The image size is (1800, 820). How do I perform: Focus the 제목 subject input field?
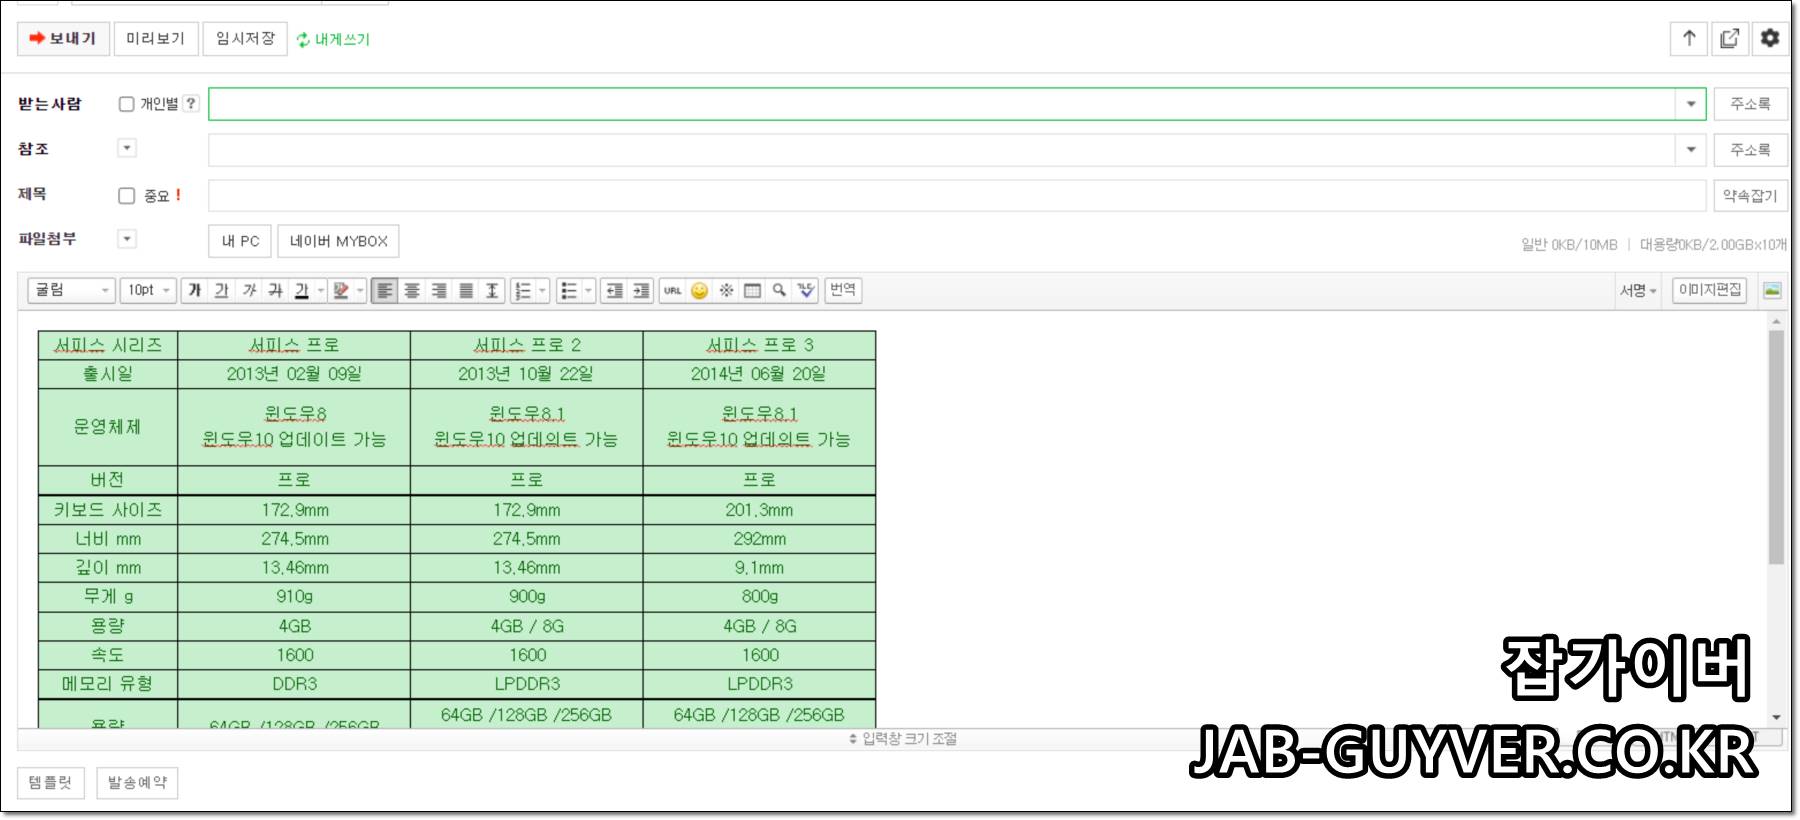point(957,196)
